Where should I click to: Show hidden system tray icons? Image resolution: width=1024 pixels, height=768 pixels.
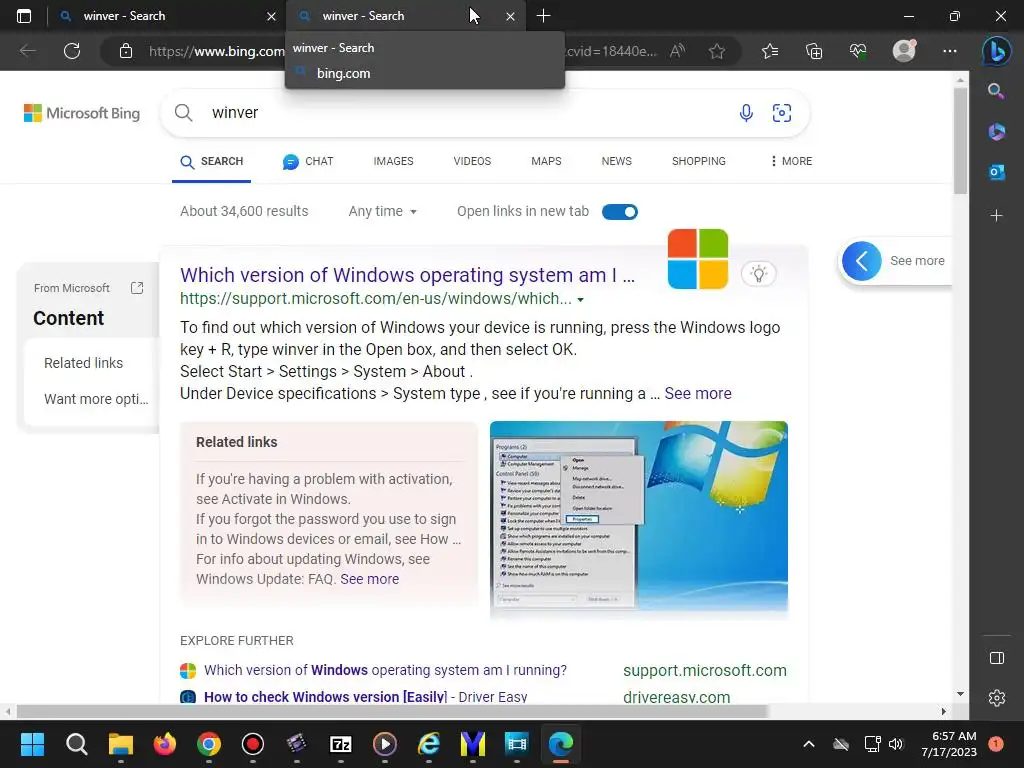coord(808,744)
